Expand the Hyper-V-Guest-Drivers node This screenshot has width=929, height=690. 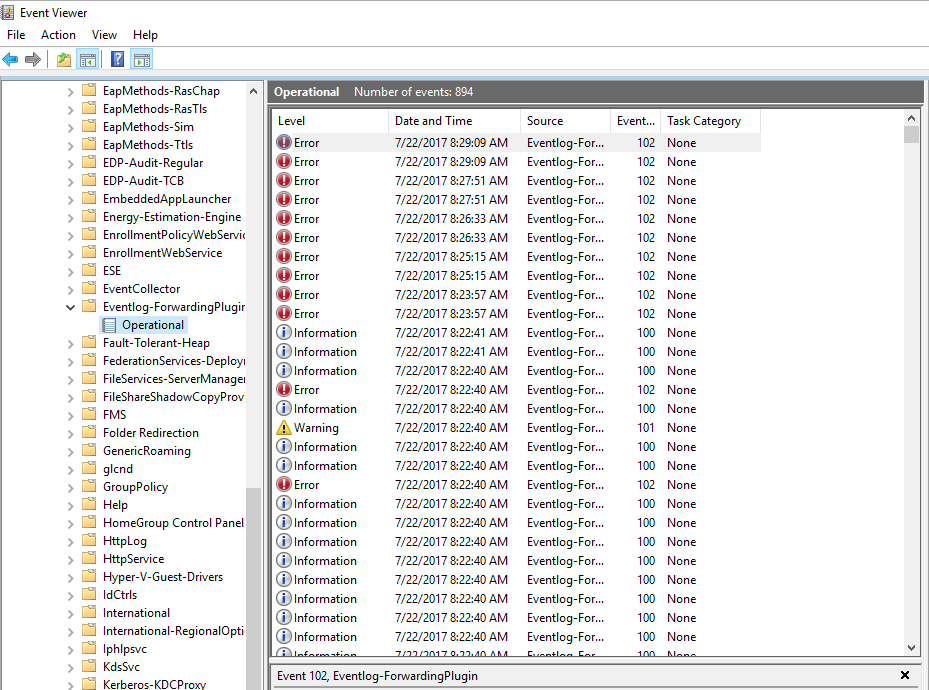pyautogui.click(x=69, y=576)
